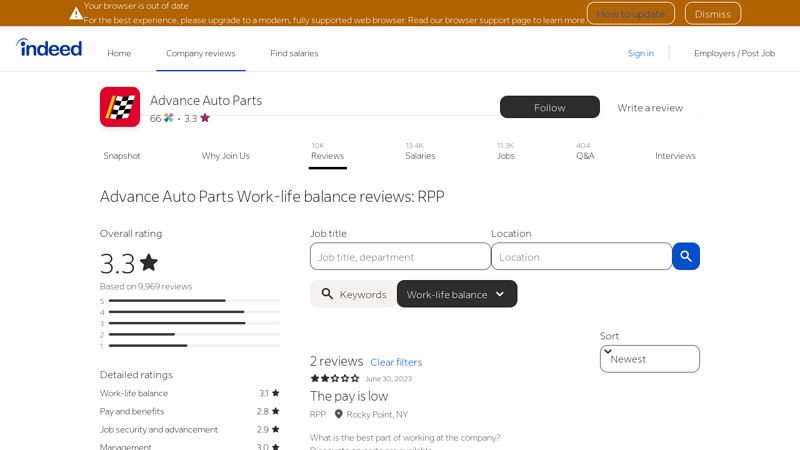This screenshot has width=800, height=450.
Task: Click the Sign in link
Action: tap(640, 53)
